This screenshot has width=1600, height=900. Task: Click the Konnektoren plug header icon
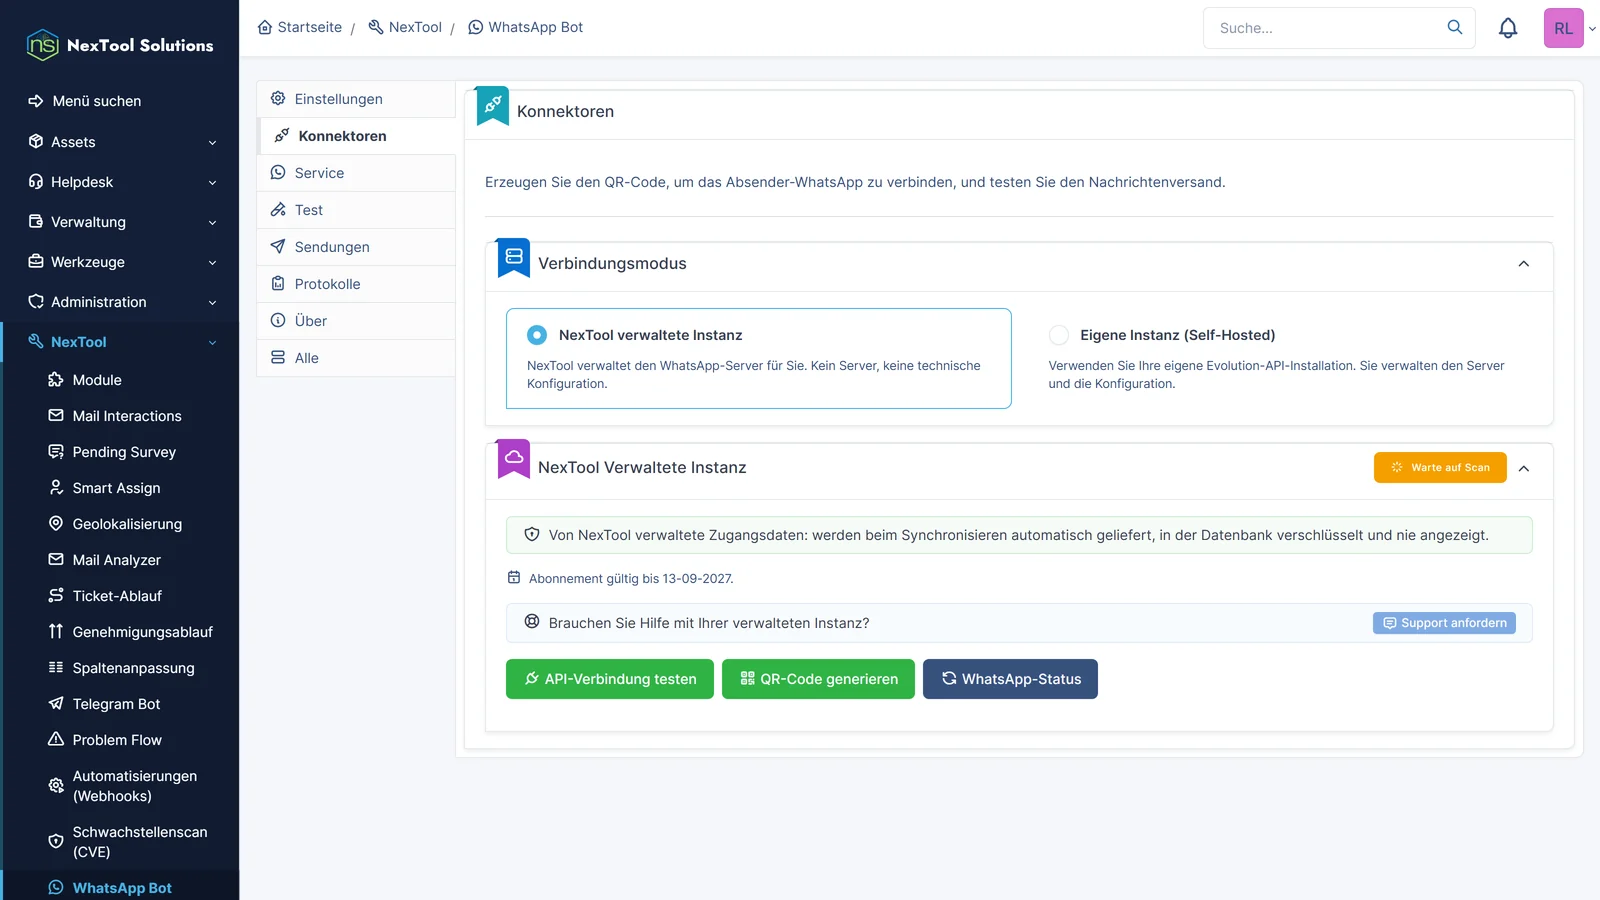[x=493, y=104]
